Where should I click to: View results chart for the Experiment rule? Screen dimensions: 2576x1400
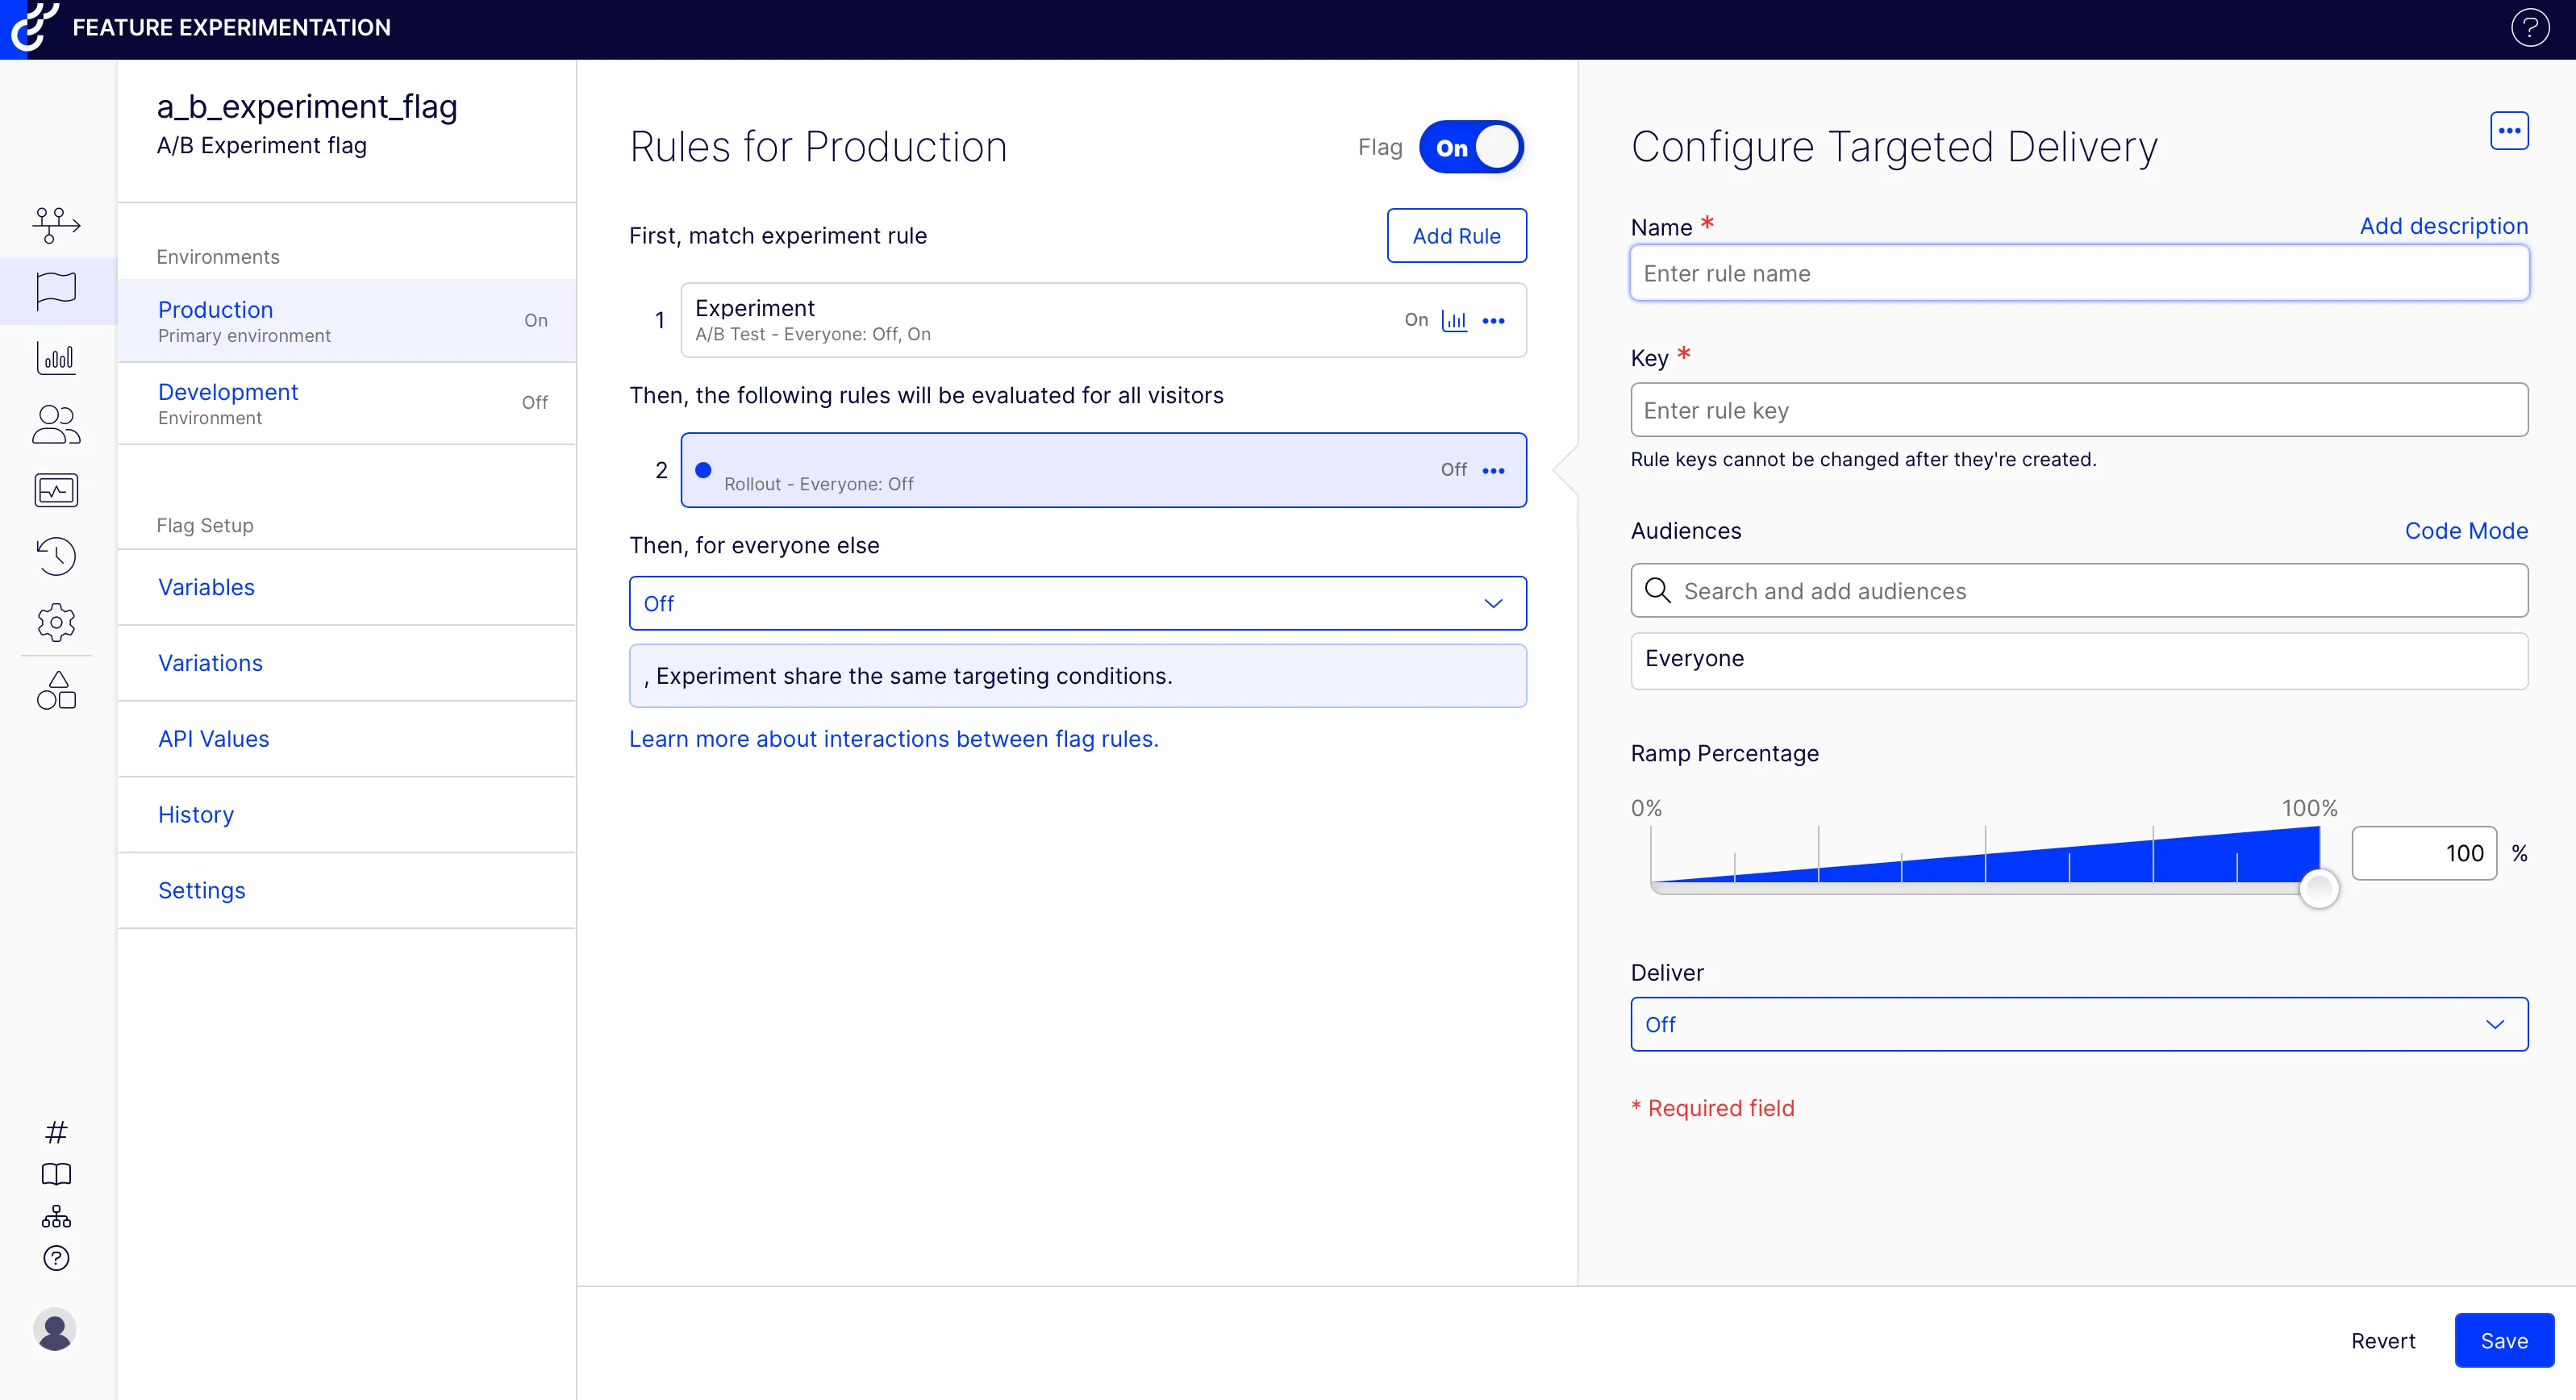click(x=1455, y=320)
